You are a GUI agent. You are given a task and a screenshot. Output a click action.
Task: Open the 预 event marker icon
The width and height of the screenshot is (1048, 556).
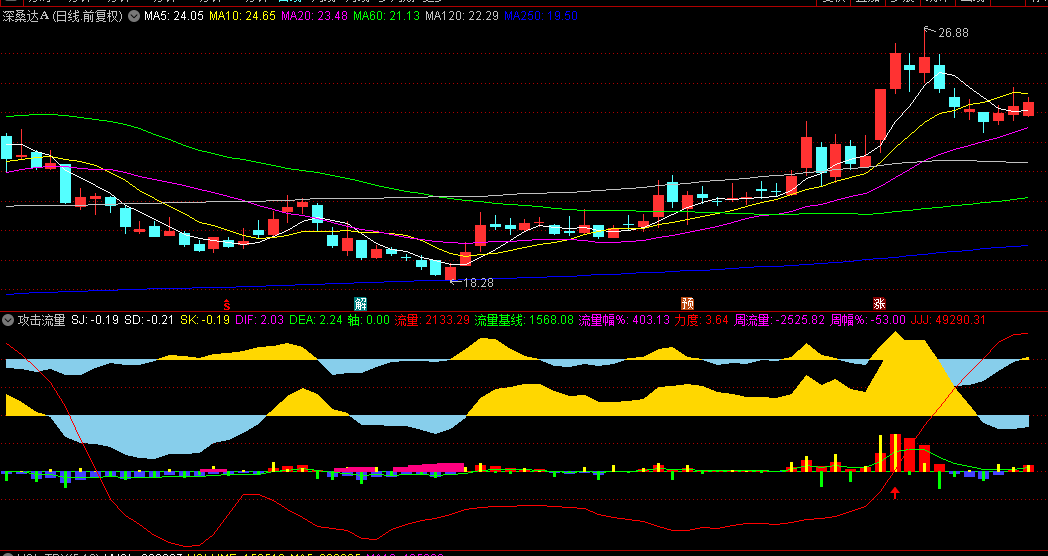pos(687,304)
